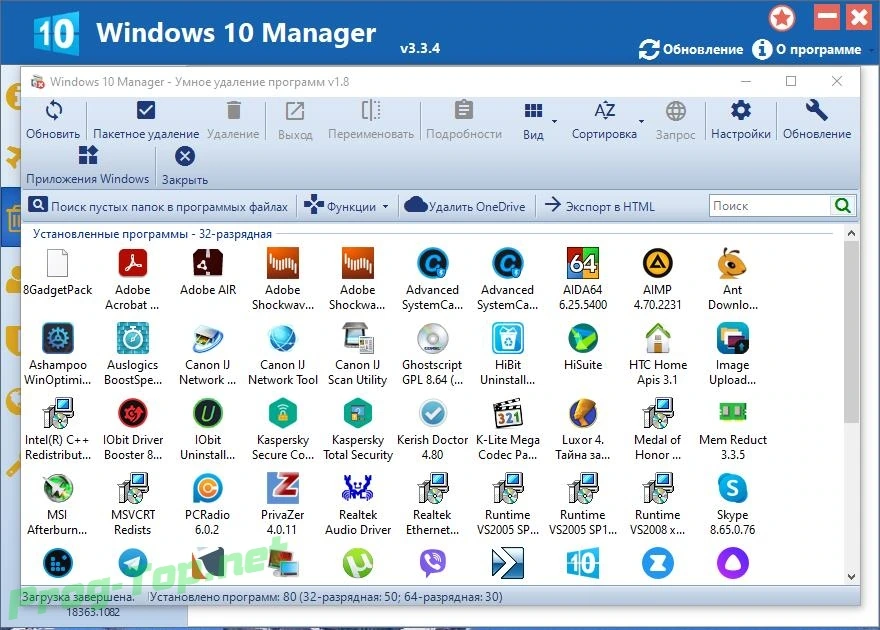Open Подробности details clipboard icon
The height and width of the screenshot is (630, 880).
[464, 110]
